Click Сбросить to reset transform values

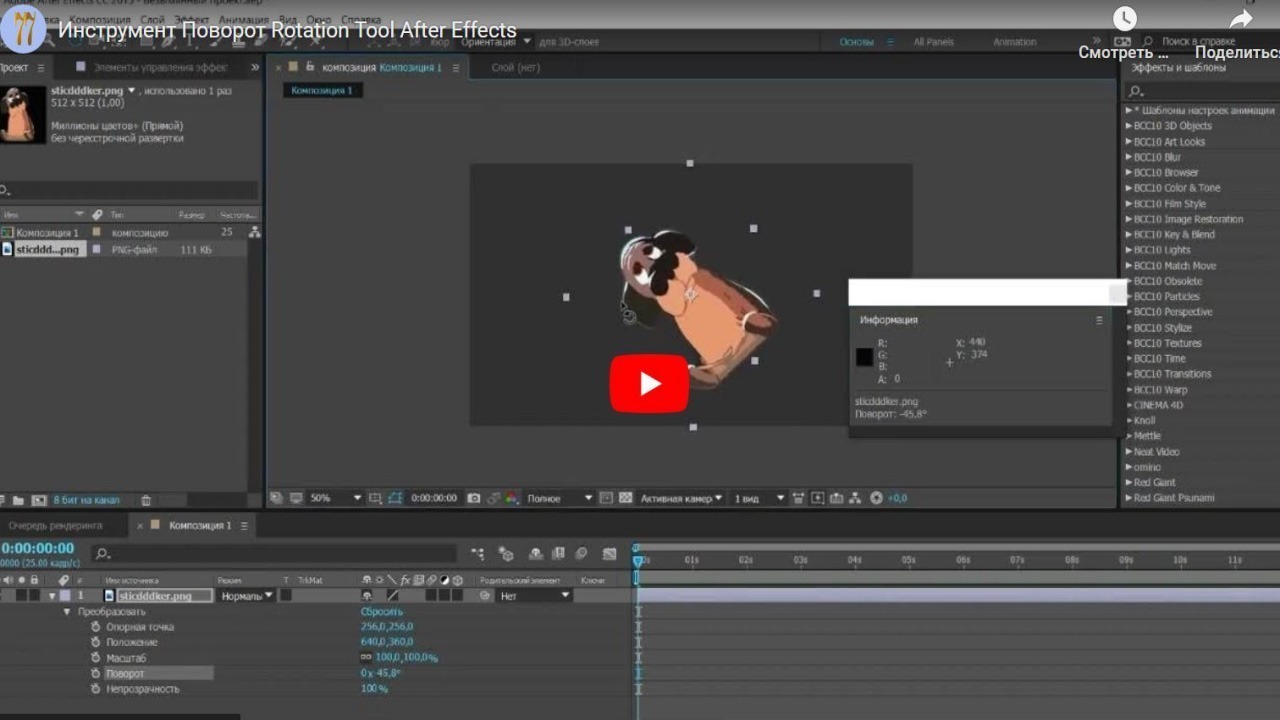tap(380, 611)
